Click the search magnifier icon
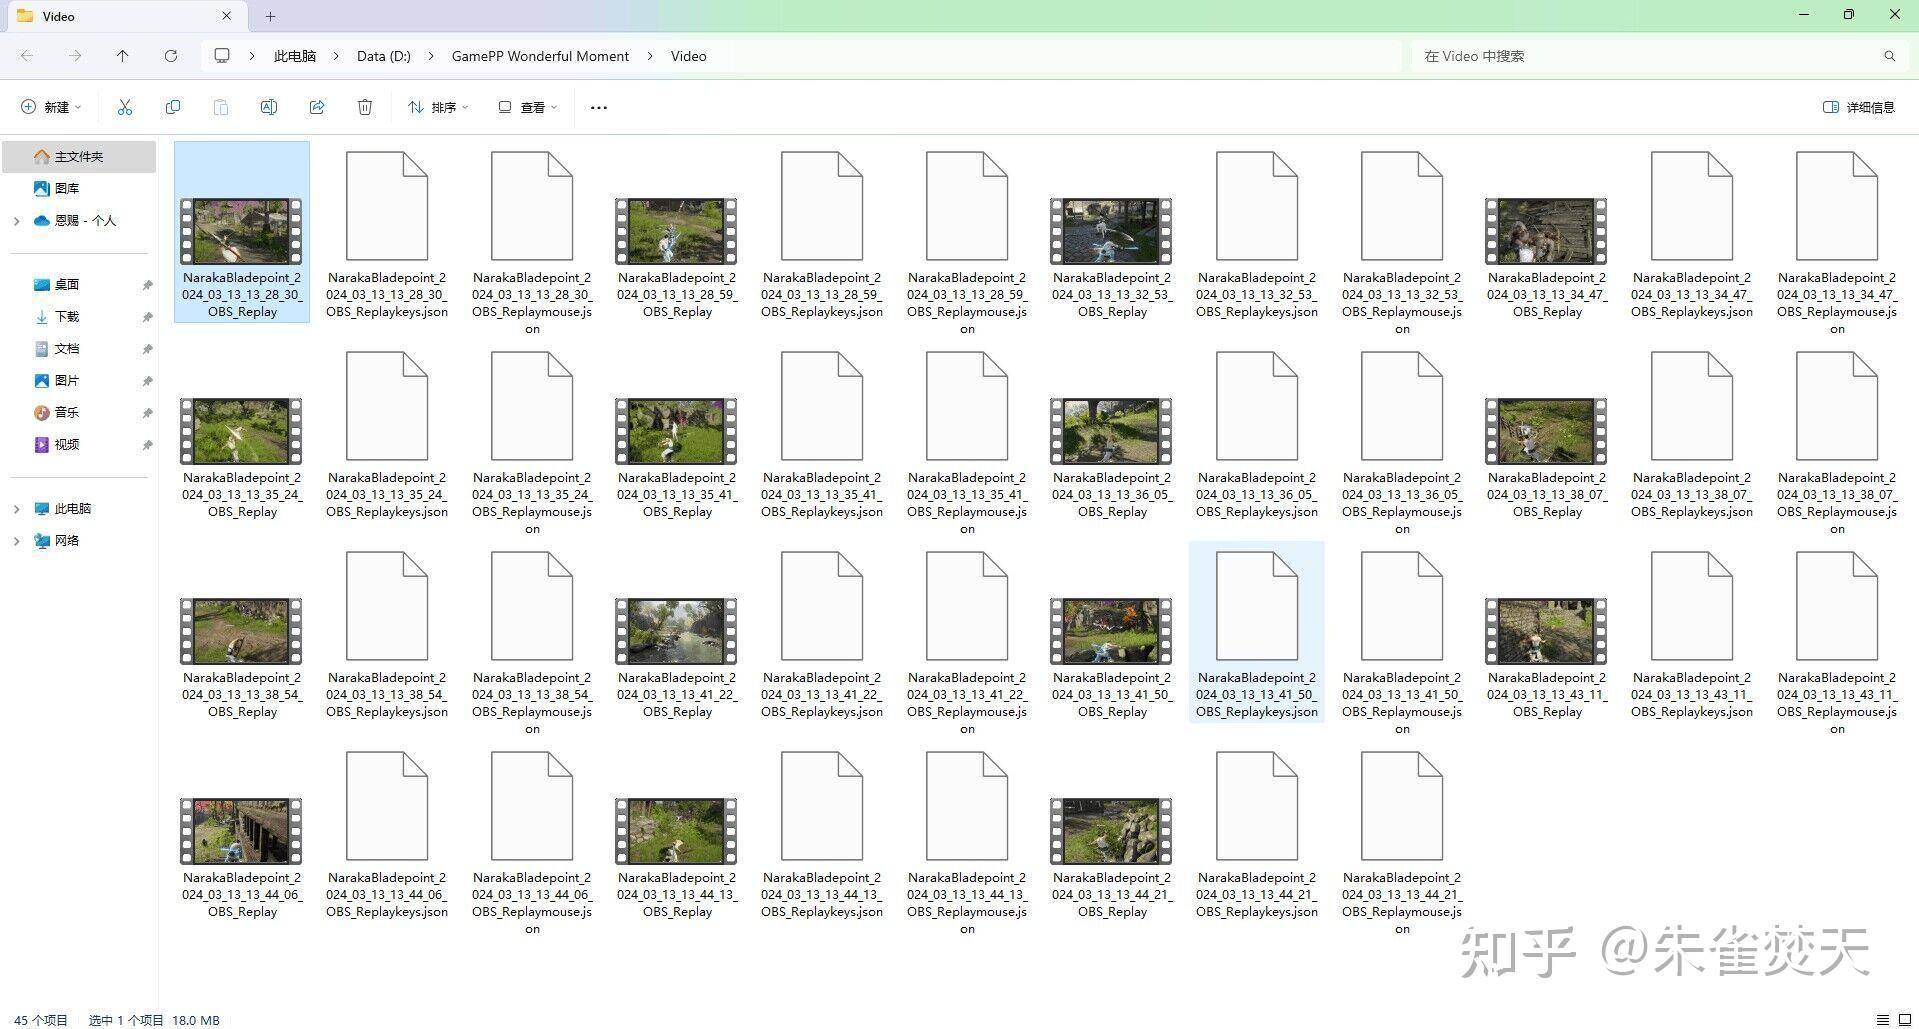 tap(1889, 56)
